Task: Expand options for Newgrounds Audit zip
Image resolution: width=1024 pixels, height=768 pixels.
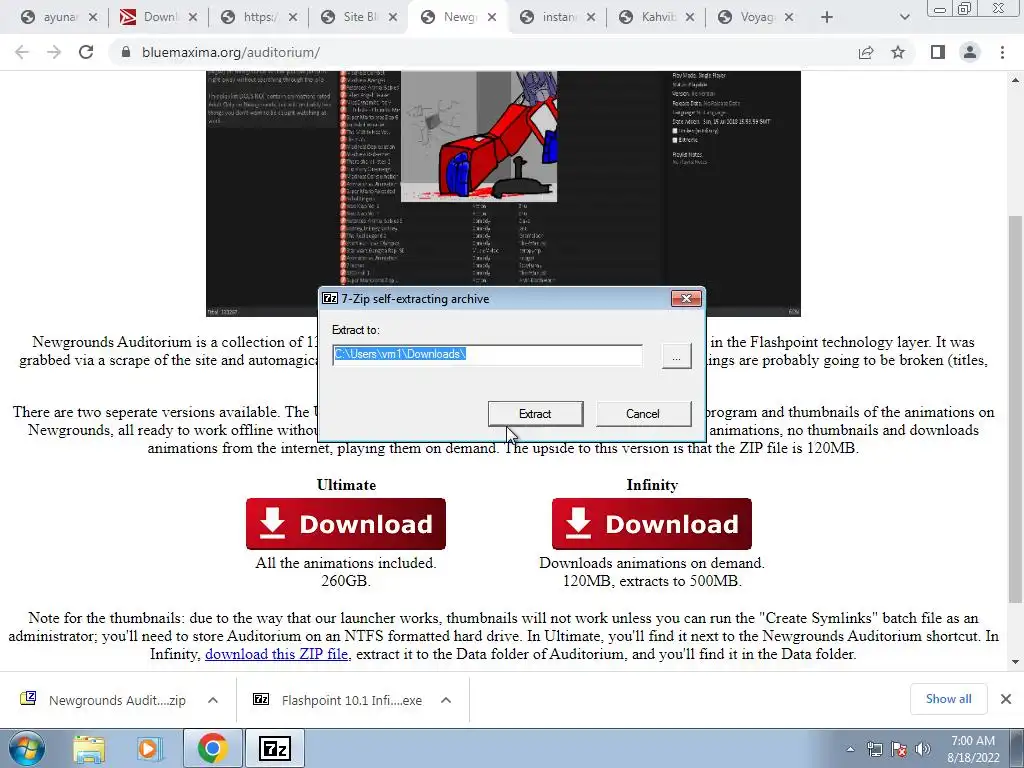Action: (213, 700)
